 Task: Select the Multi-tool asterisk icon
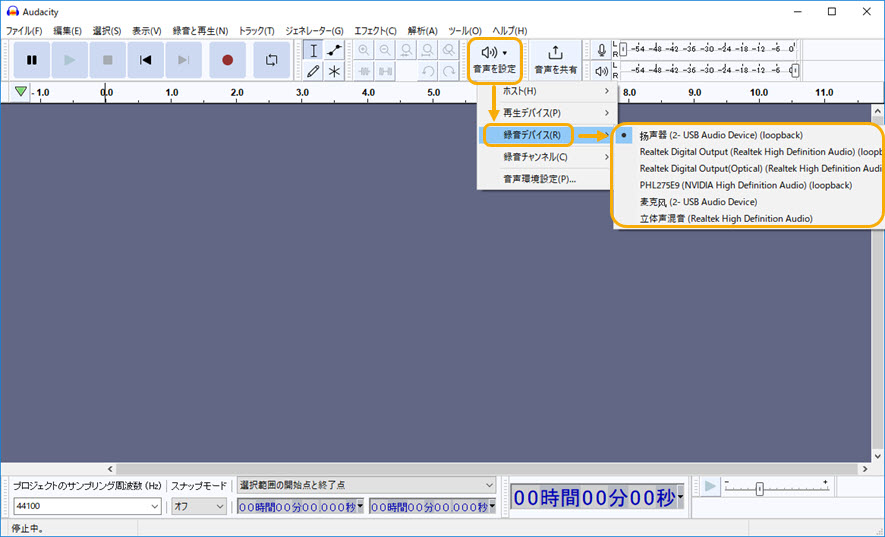[x=334, y=71]
